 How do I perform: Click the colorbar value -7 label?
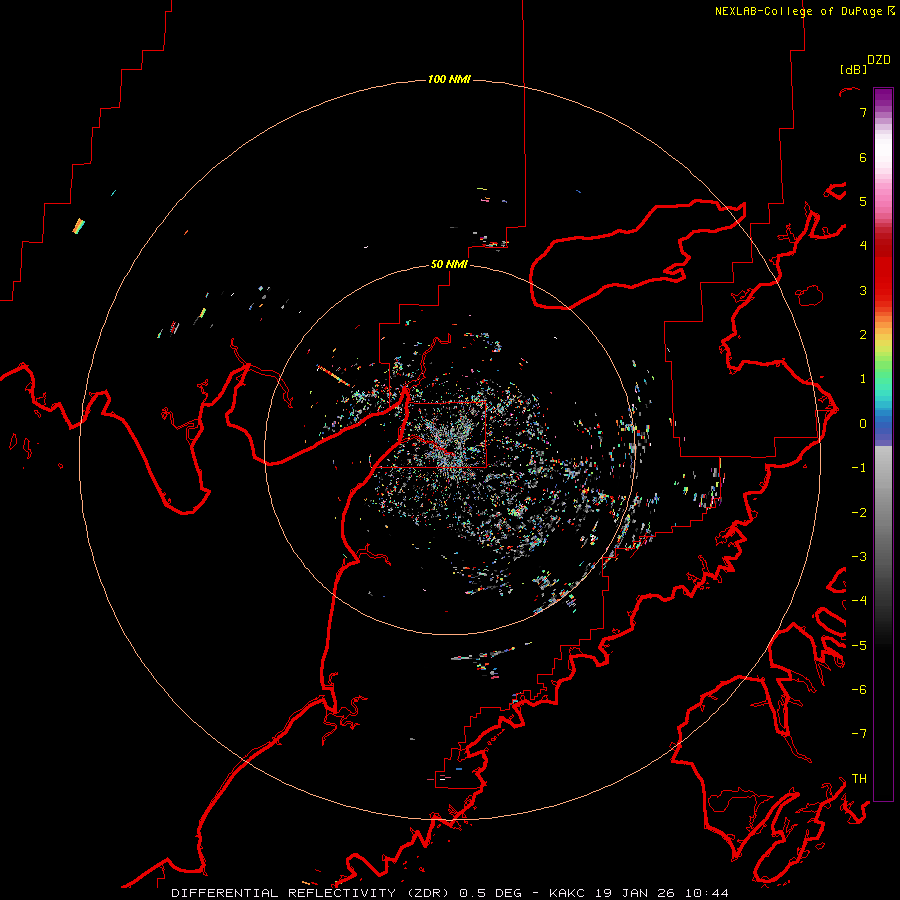click(x=859, y=734)
